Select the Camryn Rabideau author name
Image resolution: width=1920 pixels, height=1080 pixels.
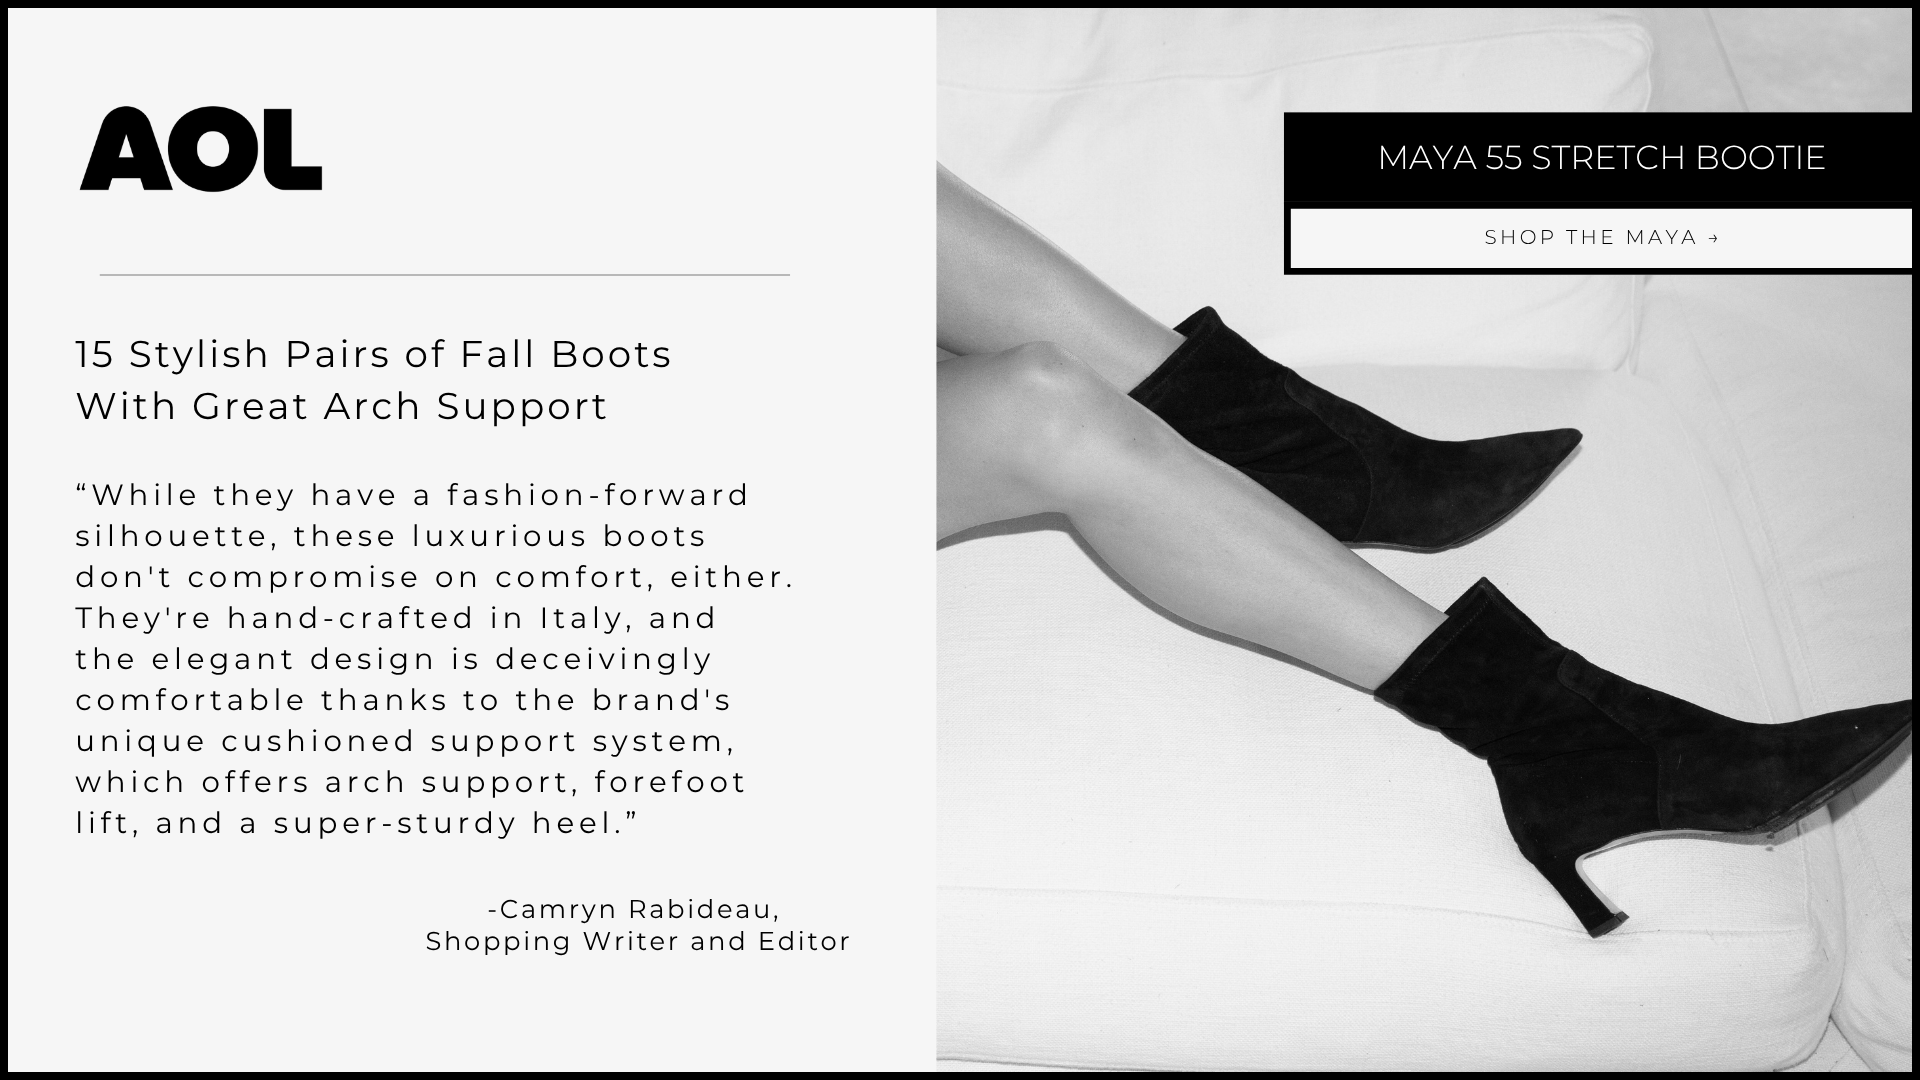(x=634, y=909)
